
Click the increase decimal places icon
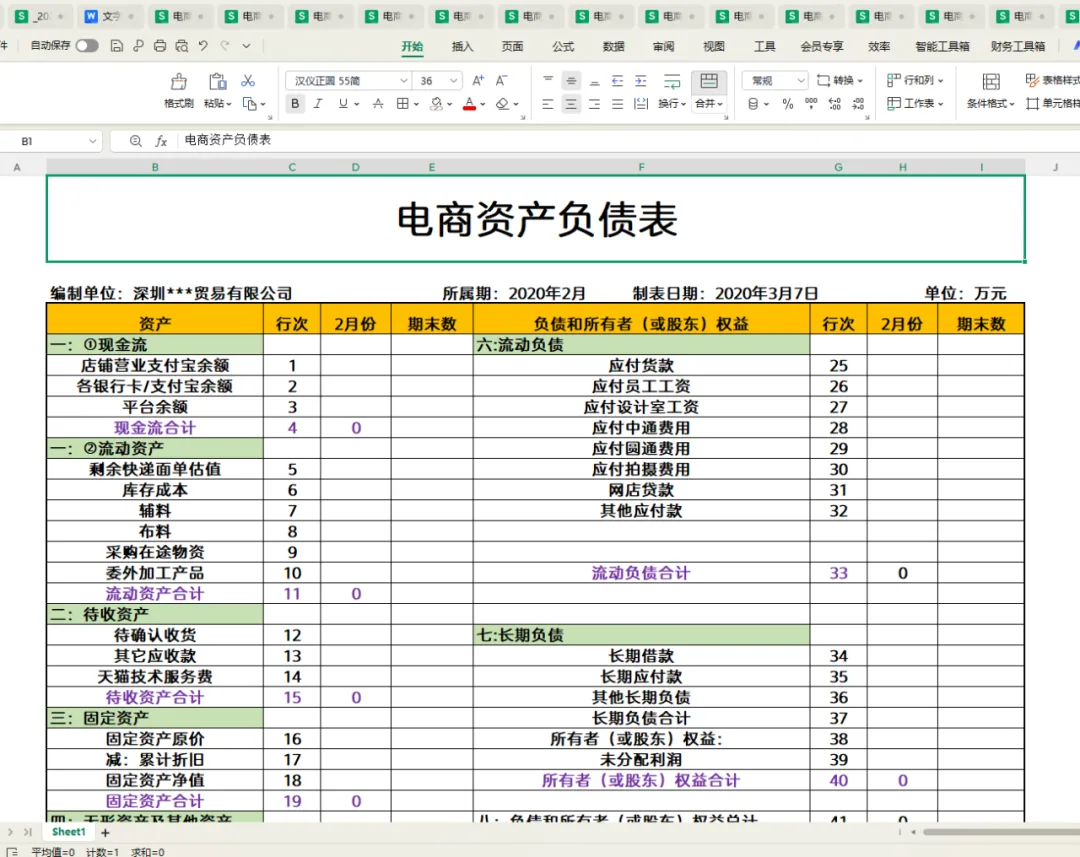835,104
